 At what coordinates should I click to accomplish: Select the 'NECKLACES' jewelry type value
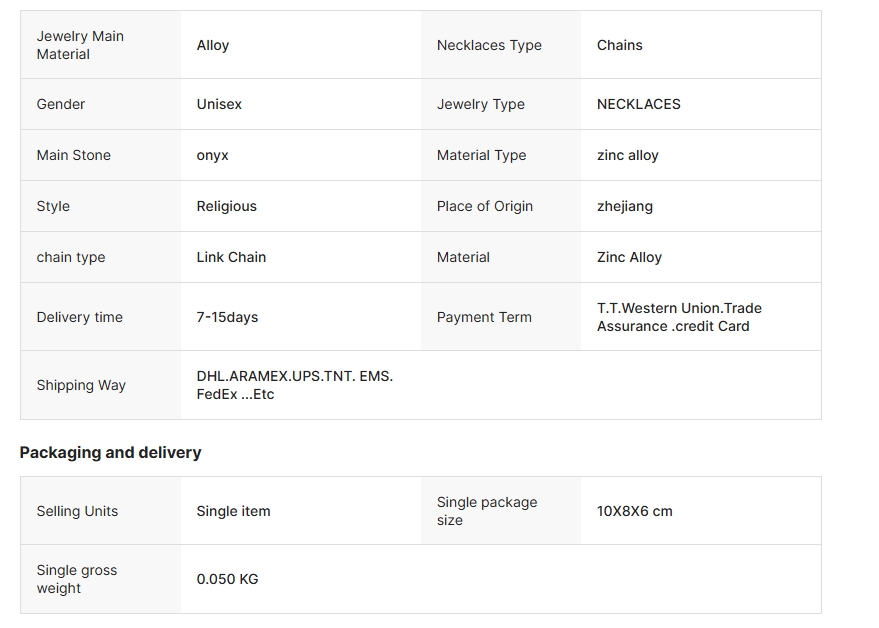point(639,104)
